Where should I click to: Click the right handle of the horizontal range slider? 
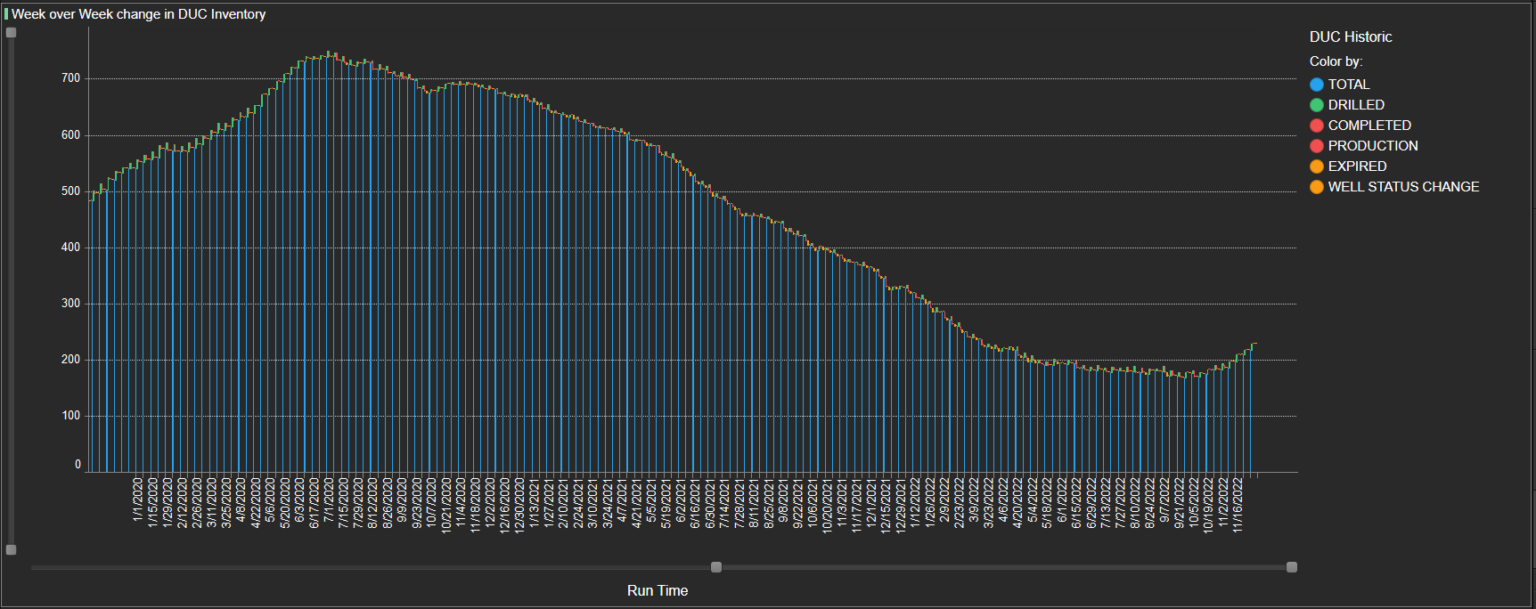click(1292, 567)
